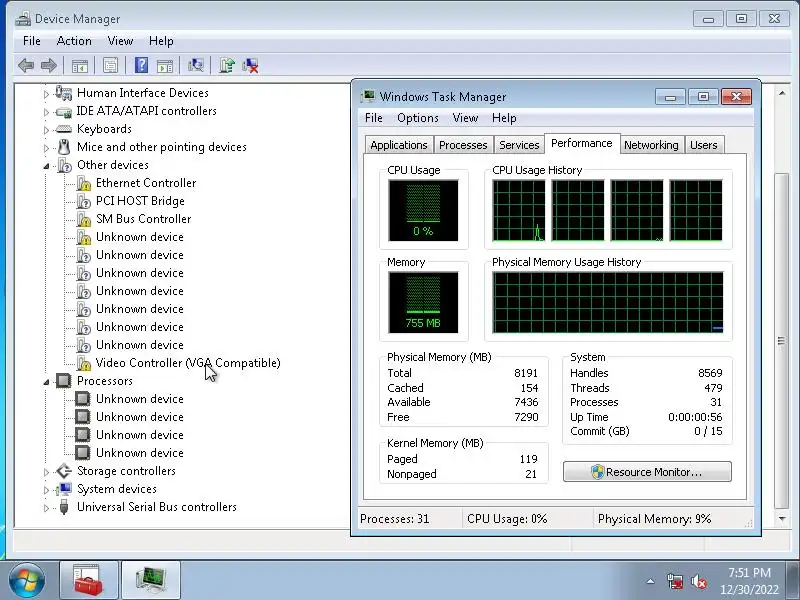
Task: Expand the Keyboards node
Action: click(46, 130)
